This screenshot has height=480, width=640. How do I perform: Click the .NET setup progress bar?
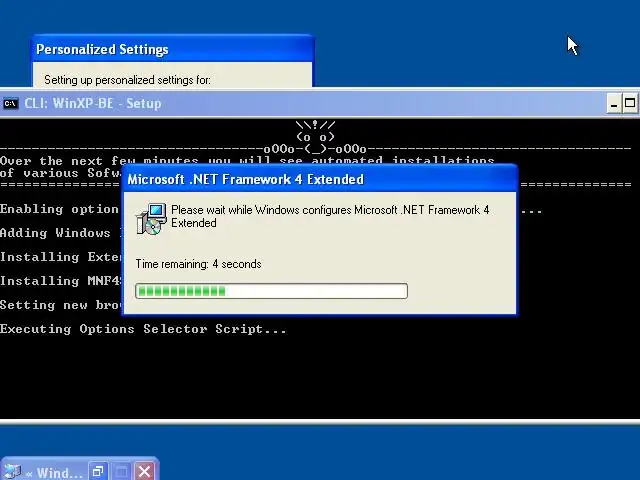[271, 291]
